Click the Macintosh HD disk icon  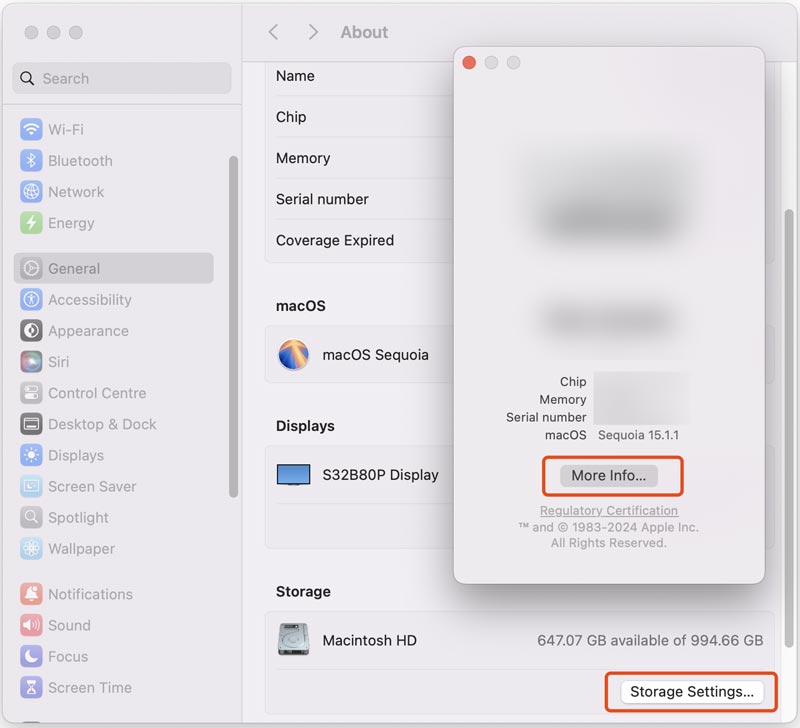coord(293,640)
